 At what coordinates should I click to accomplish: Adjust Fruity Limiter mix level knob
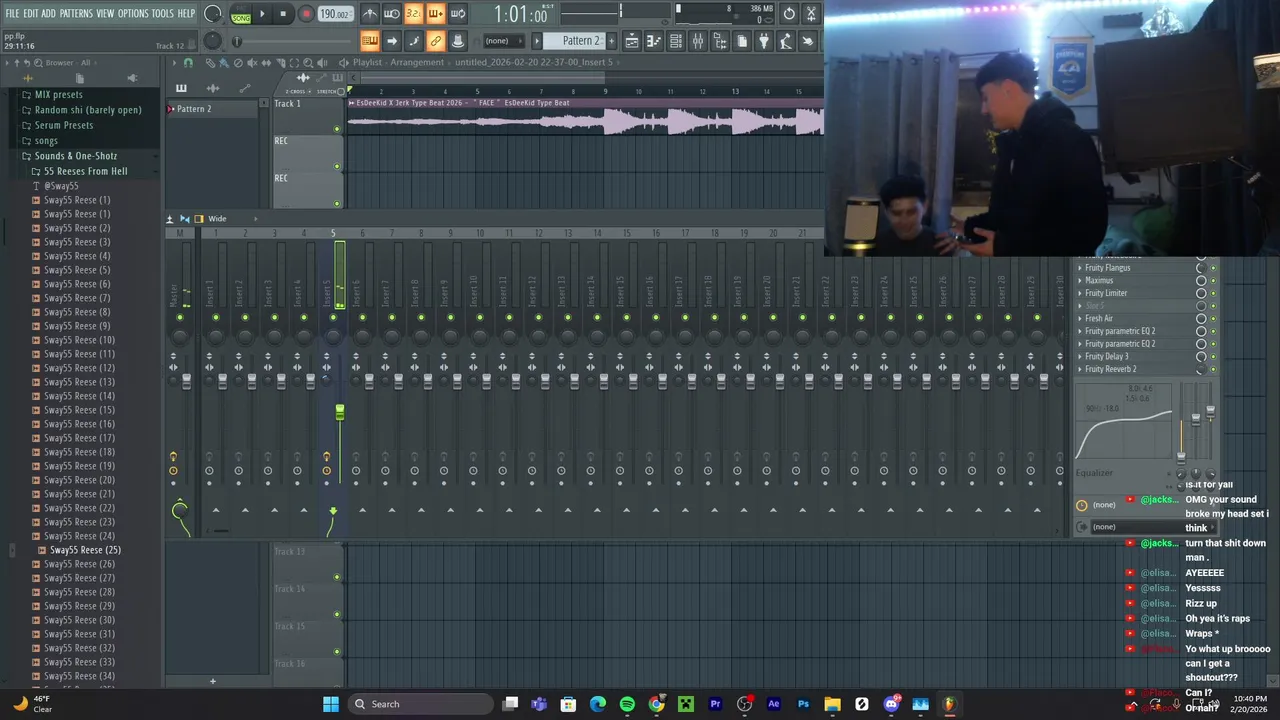pos(1201,293)
